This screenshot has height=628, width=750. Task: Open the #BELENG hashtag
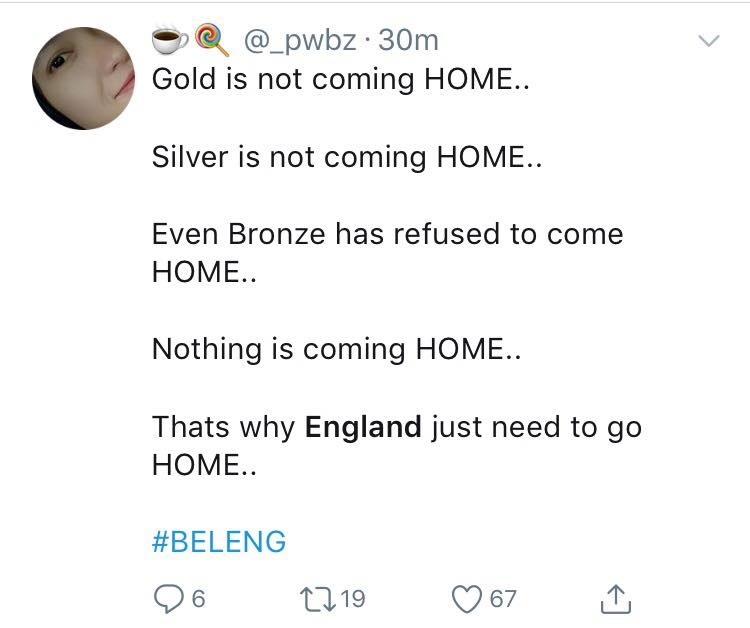pos(219,541)
